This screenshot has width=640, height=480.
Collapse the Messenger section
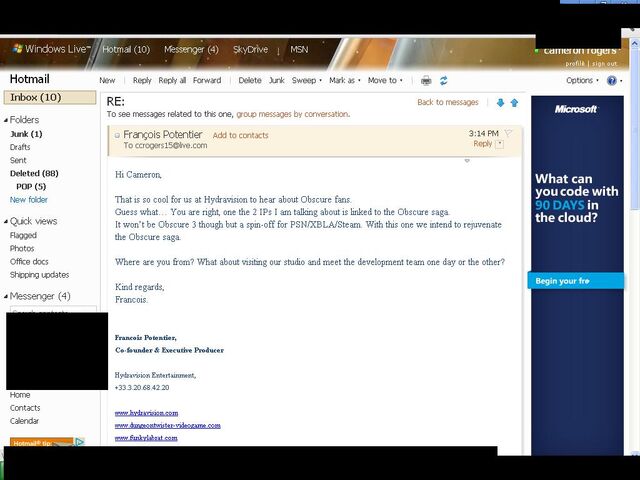[x=6, y=296]
